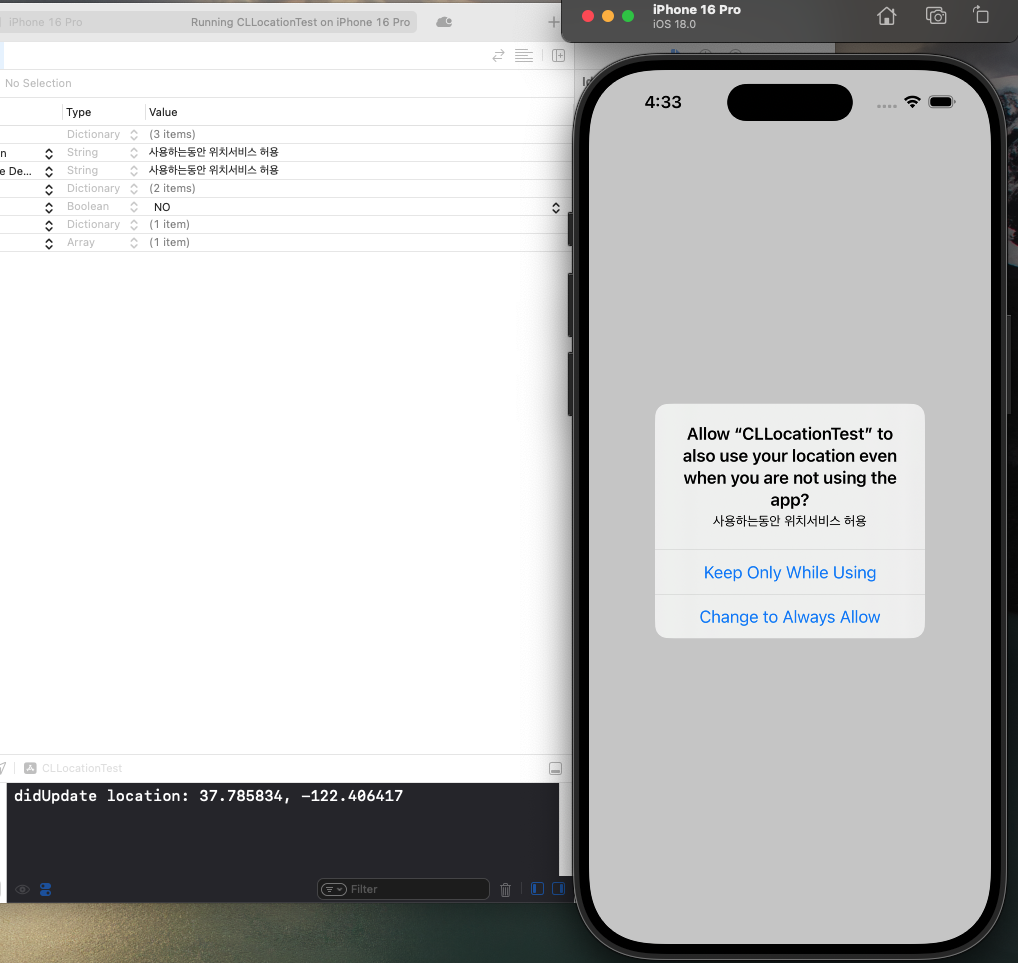This screenshot has height=963, width=1018.
Task: Open type popup of second String row
Action: [134, 171]
